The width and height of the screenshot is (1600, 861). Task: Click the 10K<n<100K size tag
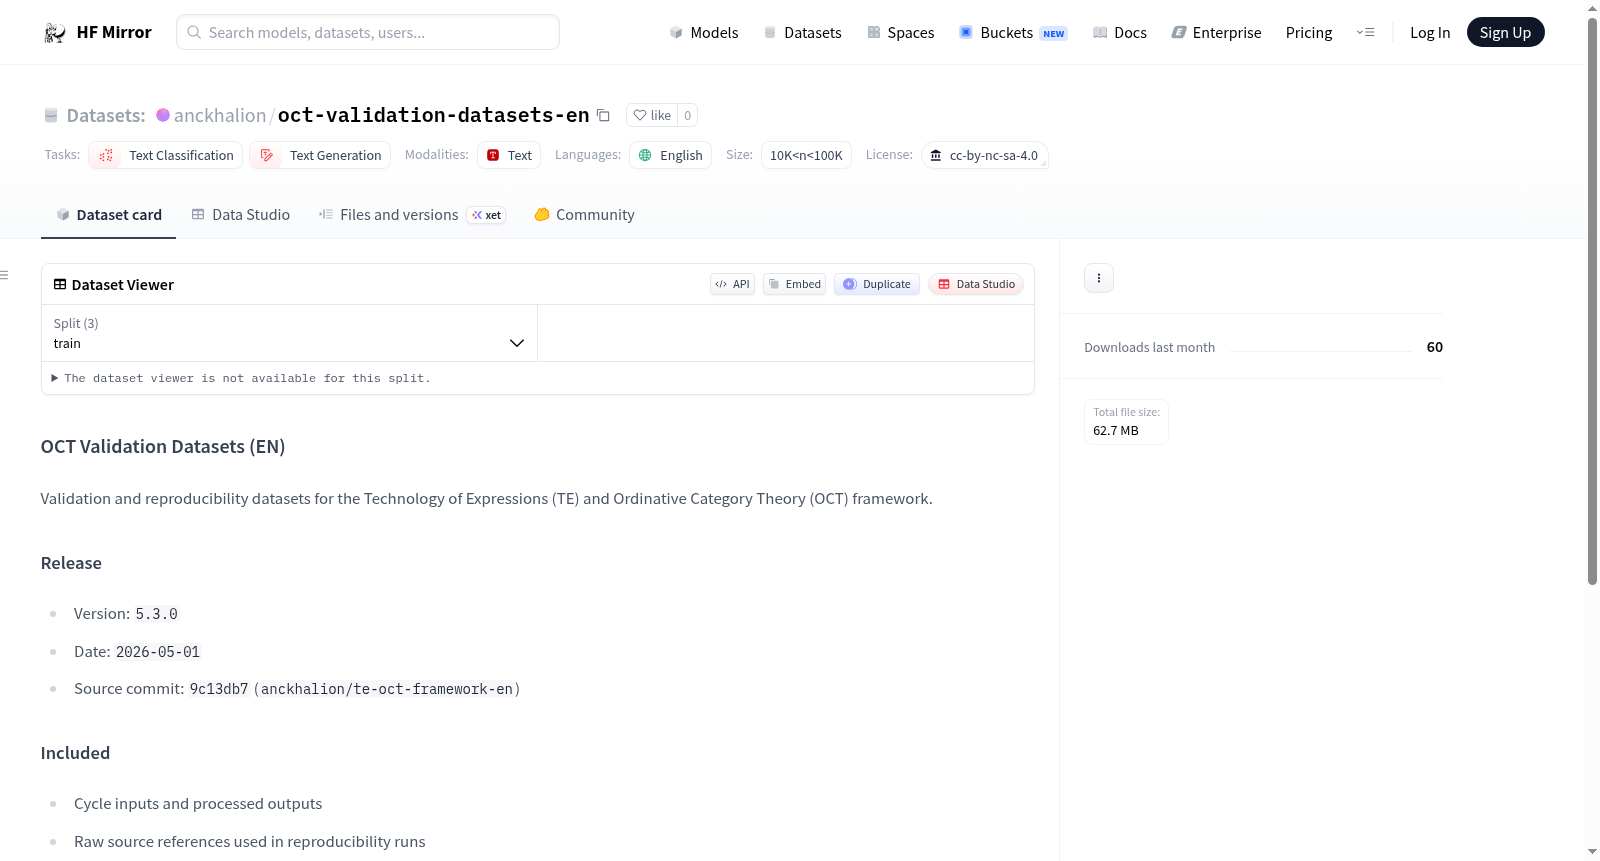[806, 155]
